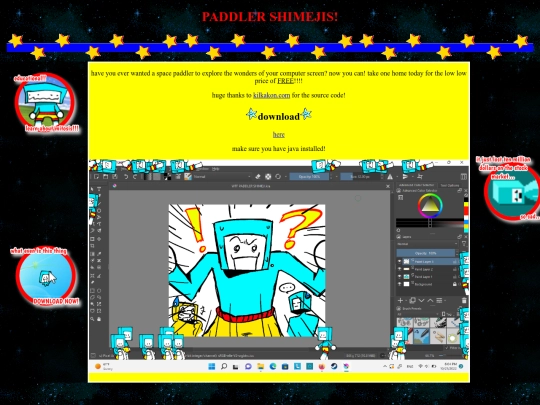Screen dimensions: 540x405
Task: Click the Redo arrow in Krita's toolbar
Action: pyautogui.click(x=135, y=177)
